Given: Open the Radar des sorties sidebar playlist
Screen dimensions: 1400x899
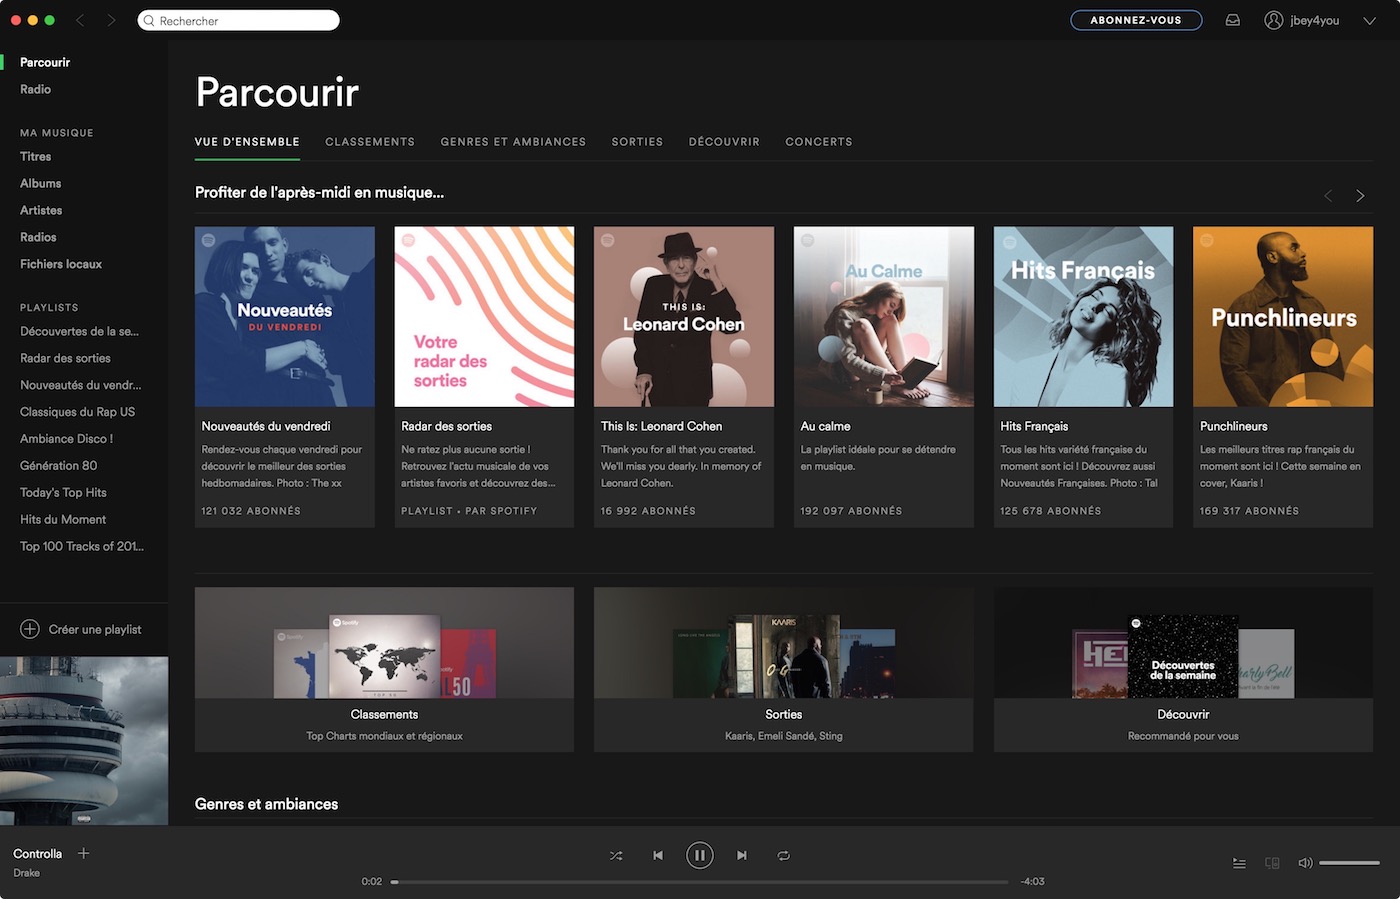Looking at the screenshot, I should click(65, 358).
